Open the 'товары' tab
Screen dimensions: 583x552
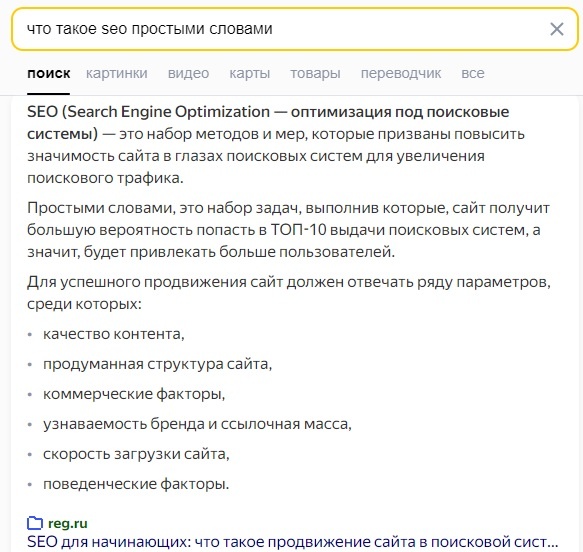tap(315, 73)
